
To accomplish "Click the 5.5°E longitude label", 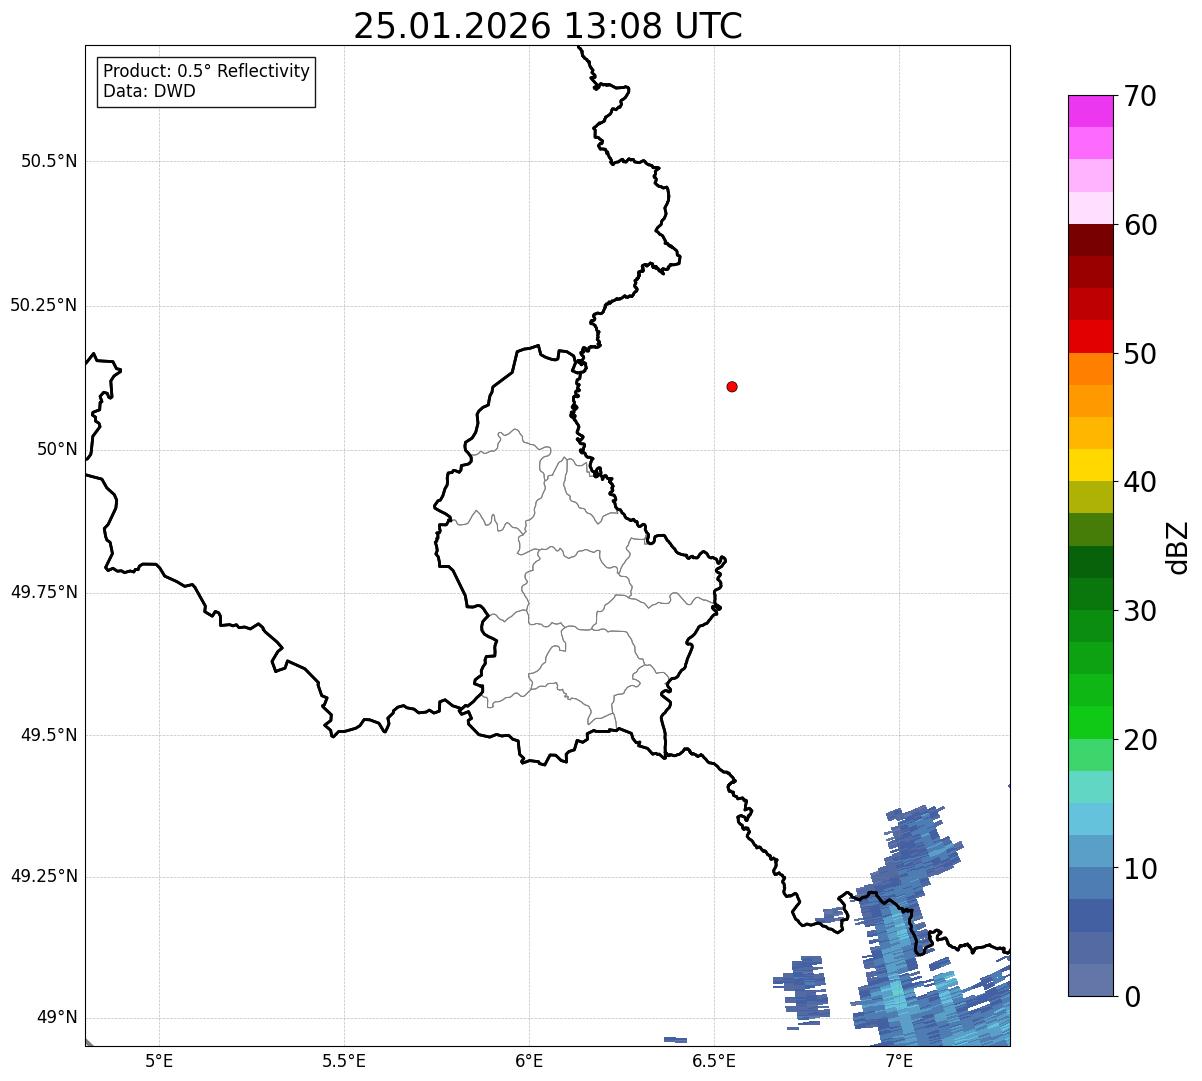I will tap(344, 1060).
